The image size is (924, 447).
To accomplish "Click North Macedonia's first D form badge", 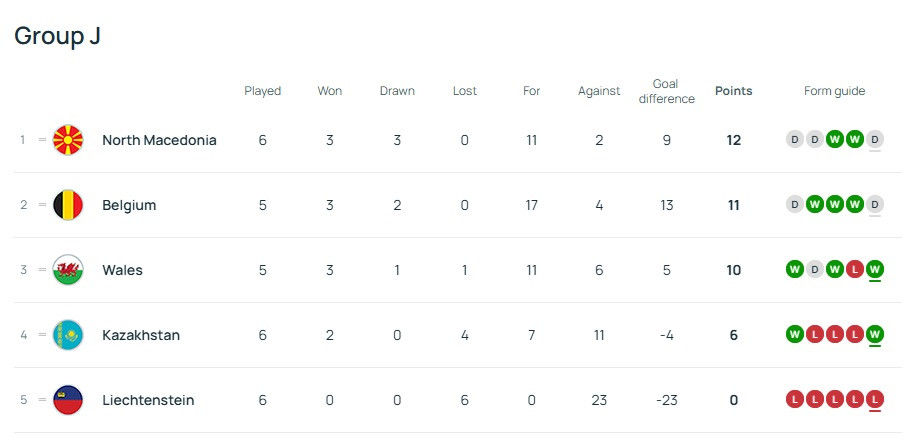I will 795,140.
